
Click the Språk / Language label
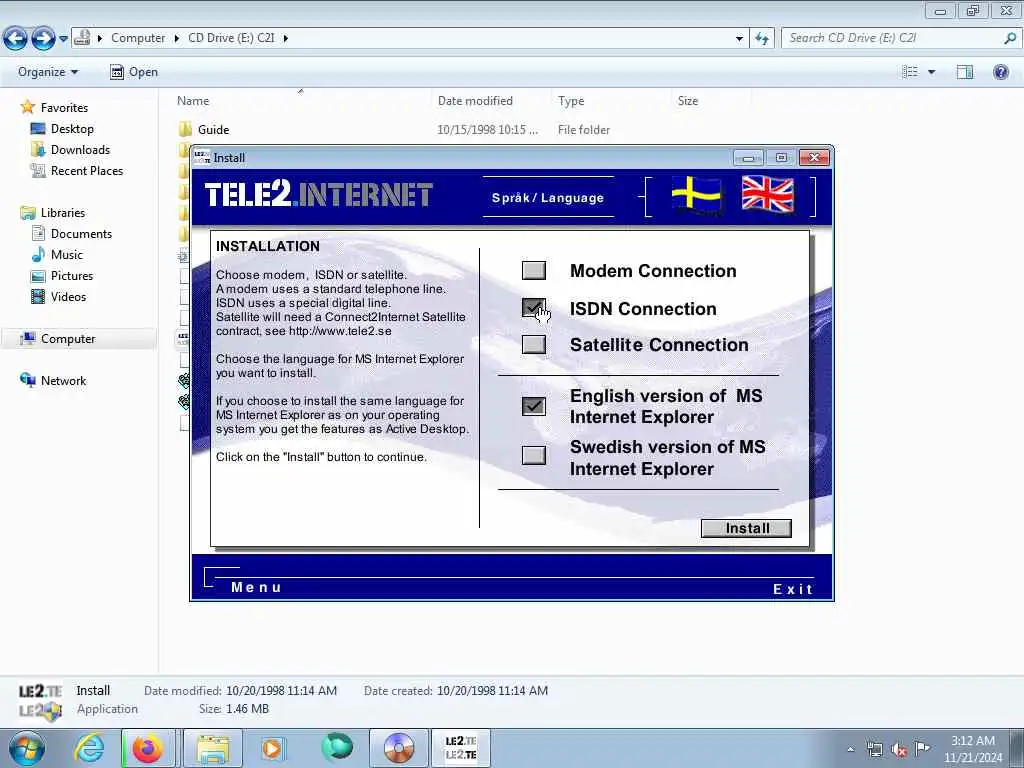[x=547, y=198]
